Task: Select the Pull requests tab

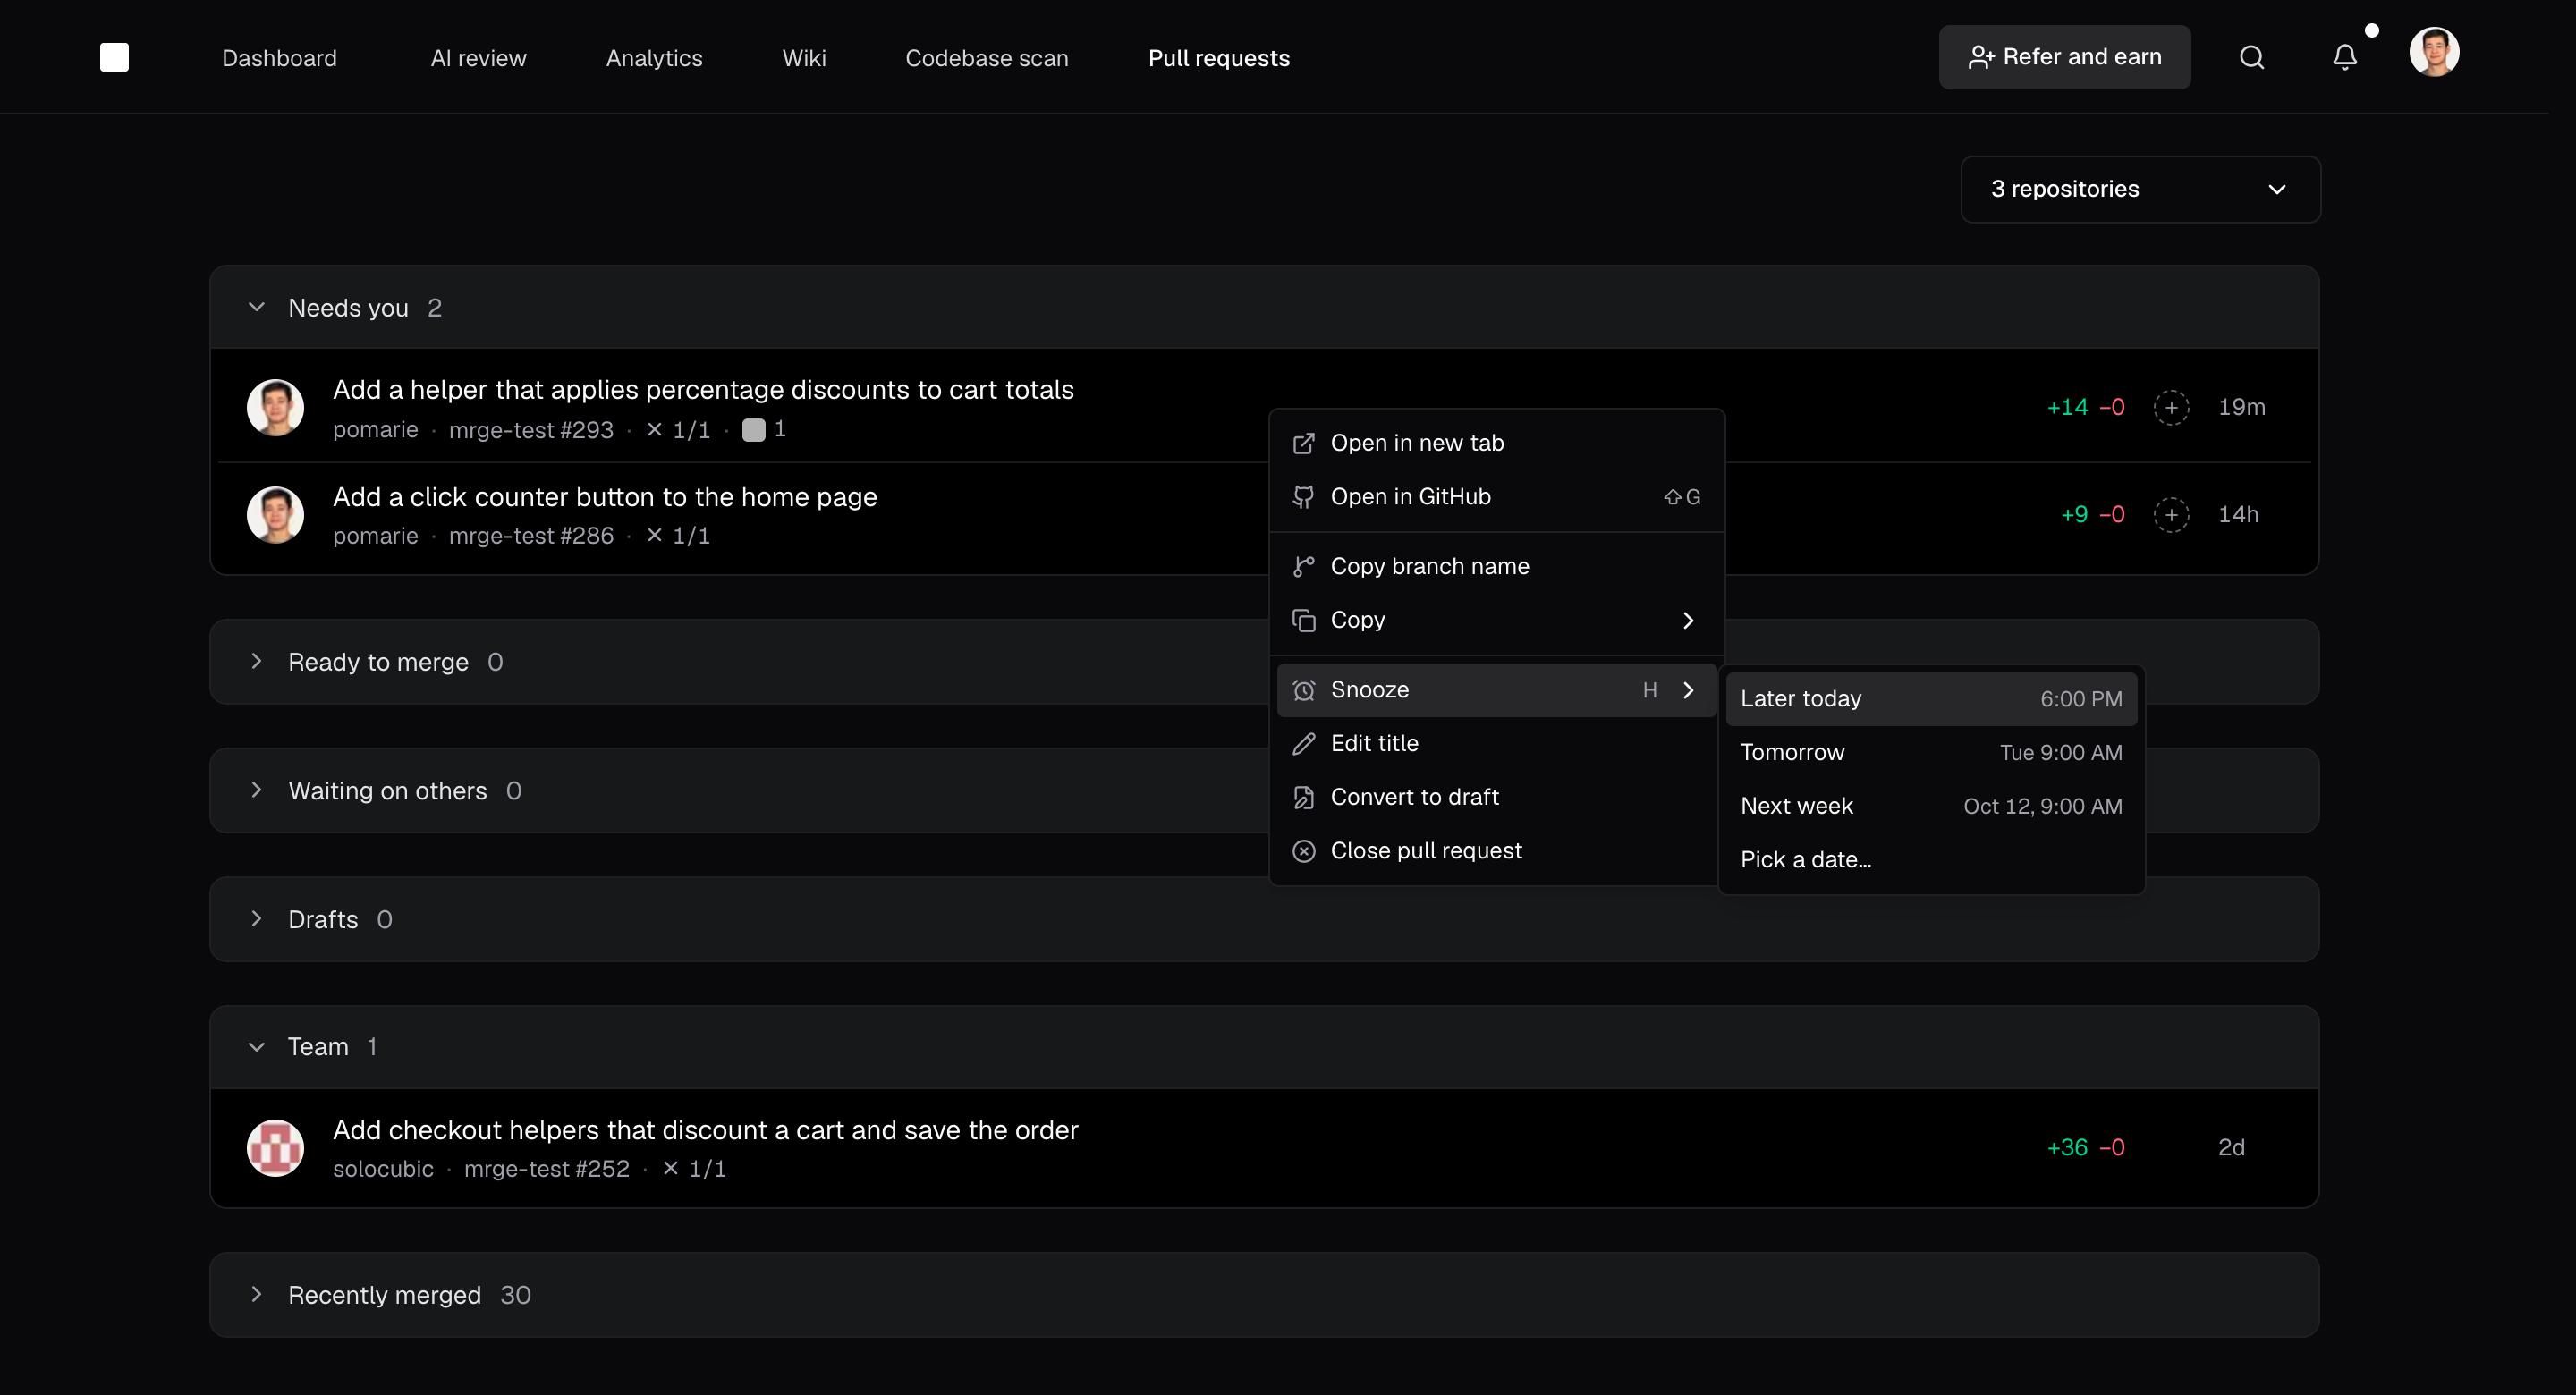Action: click(1218, 58)
